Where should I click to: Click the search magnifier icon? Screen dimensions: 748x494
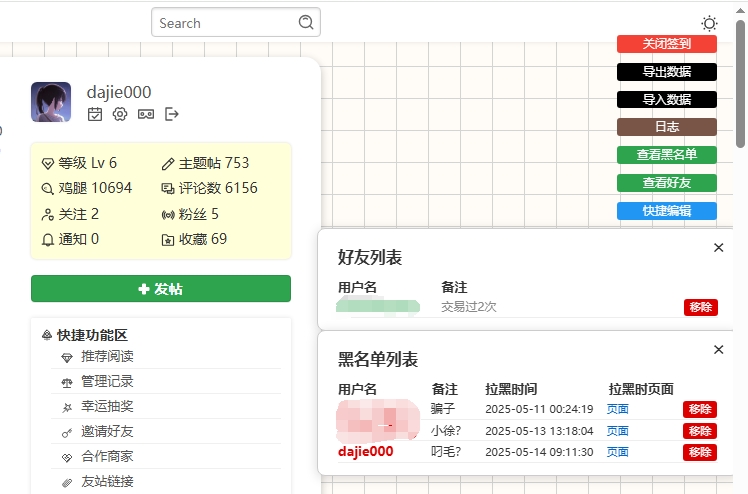(x=306, y=22)
